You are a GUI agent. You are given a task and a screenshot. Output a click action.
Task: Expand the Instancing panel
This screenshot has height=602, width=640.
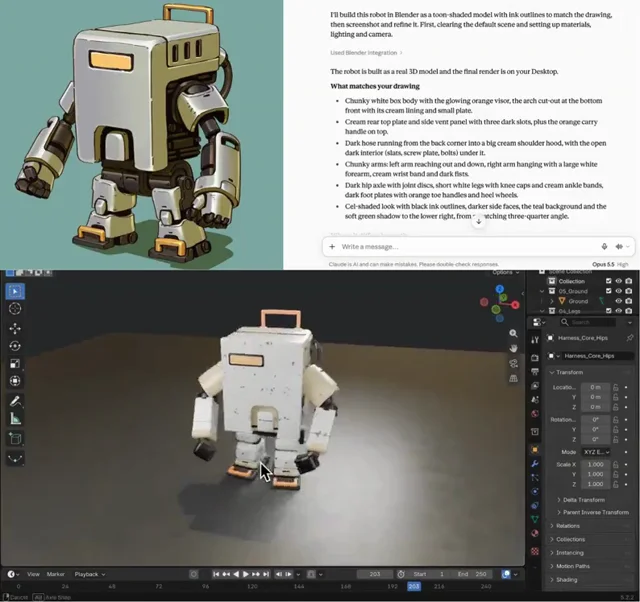pyautogui.click(x=567, y=553)
